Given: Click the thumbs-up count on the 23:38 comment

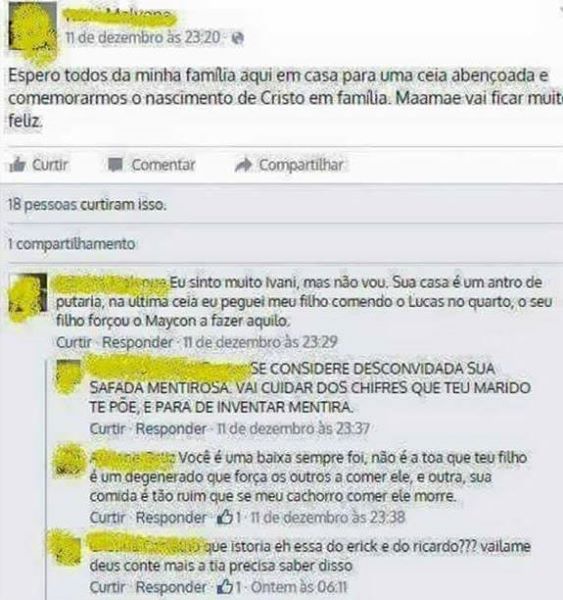Looking at the screenshot, I should click(x=229, y=518).
